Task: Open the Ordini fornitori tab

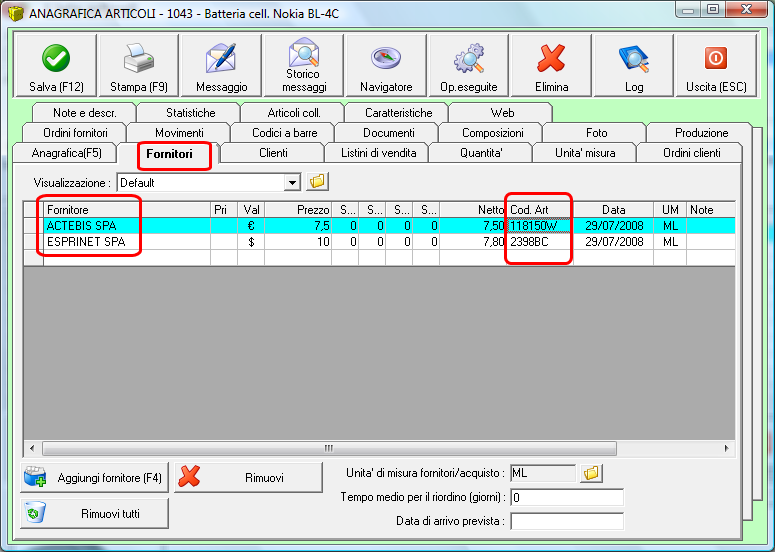Action: tap(75, 132)
